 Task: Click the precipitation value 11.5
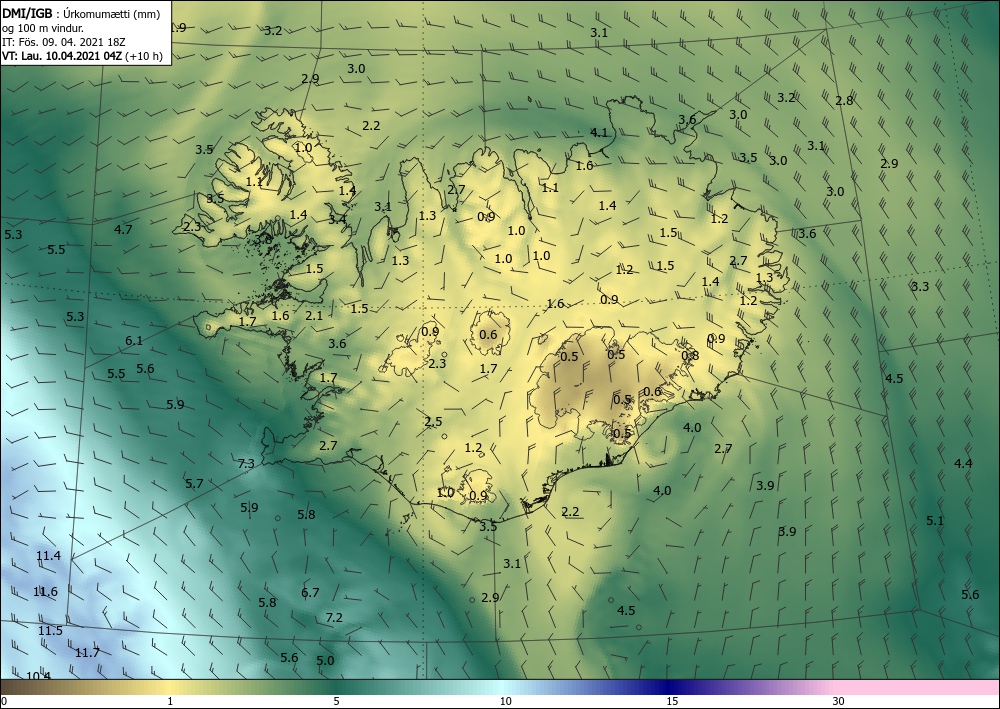click(50, 631)
